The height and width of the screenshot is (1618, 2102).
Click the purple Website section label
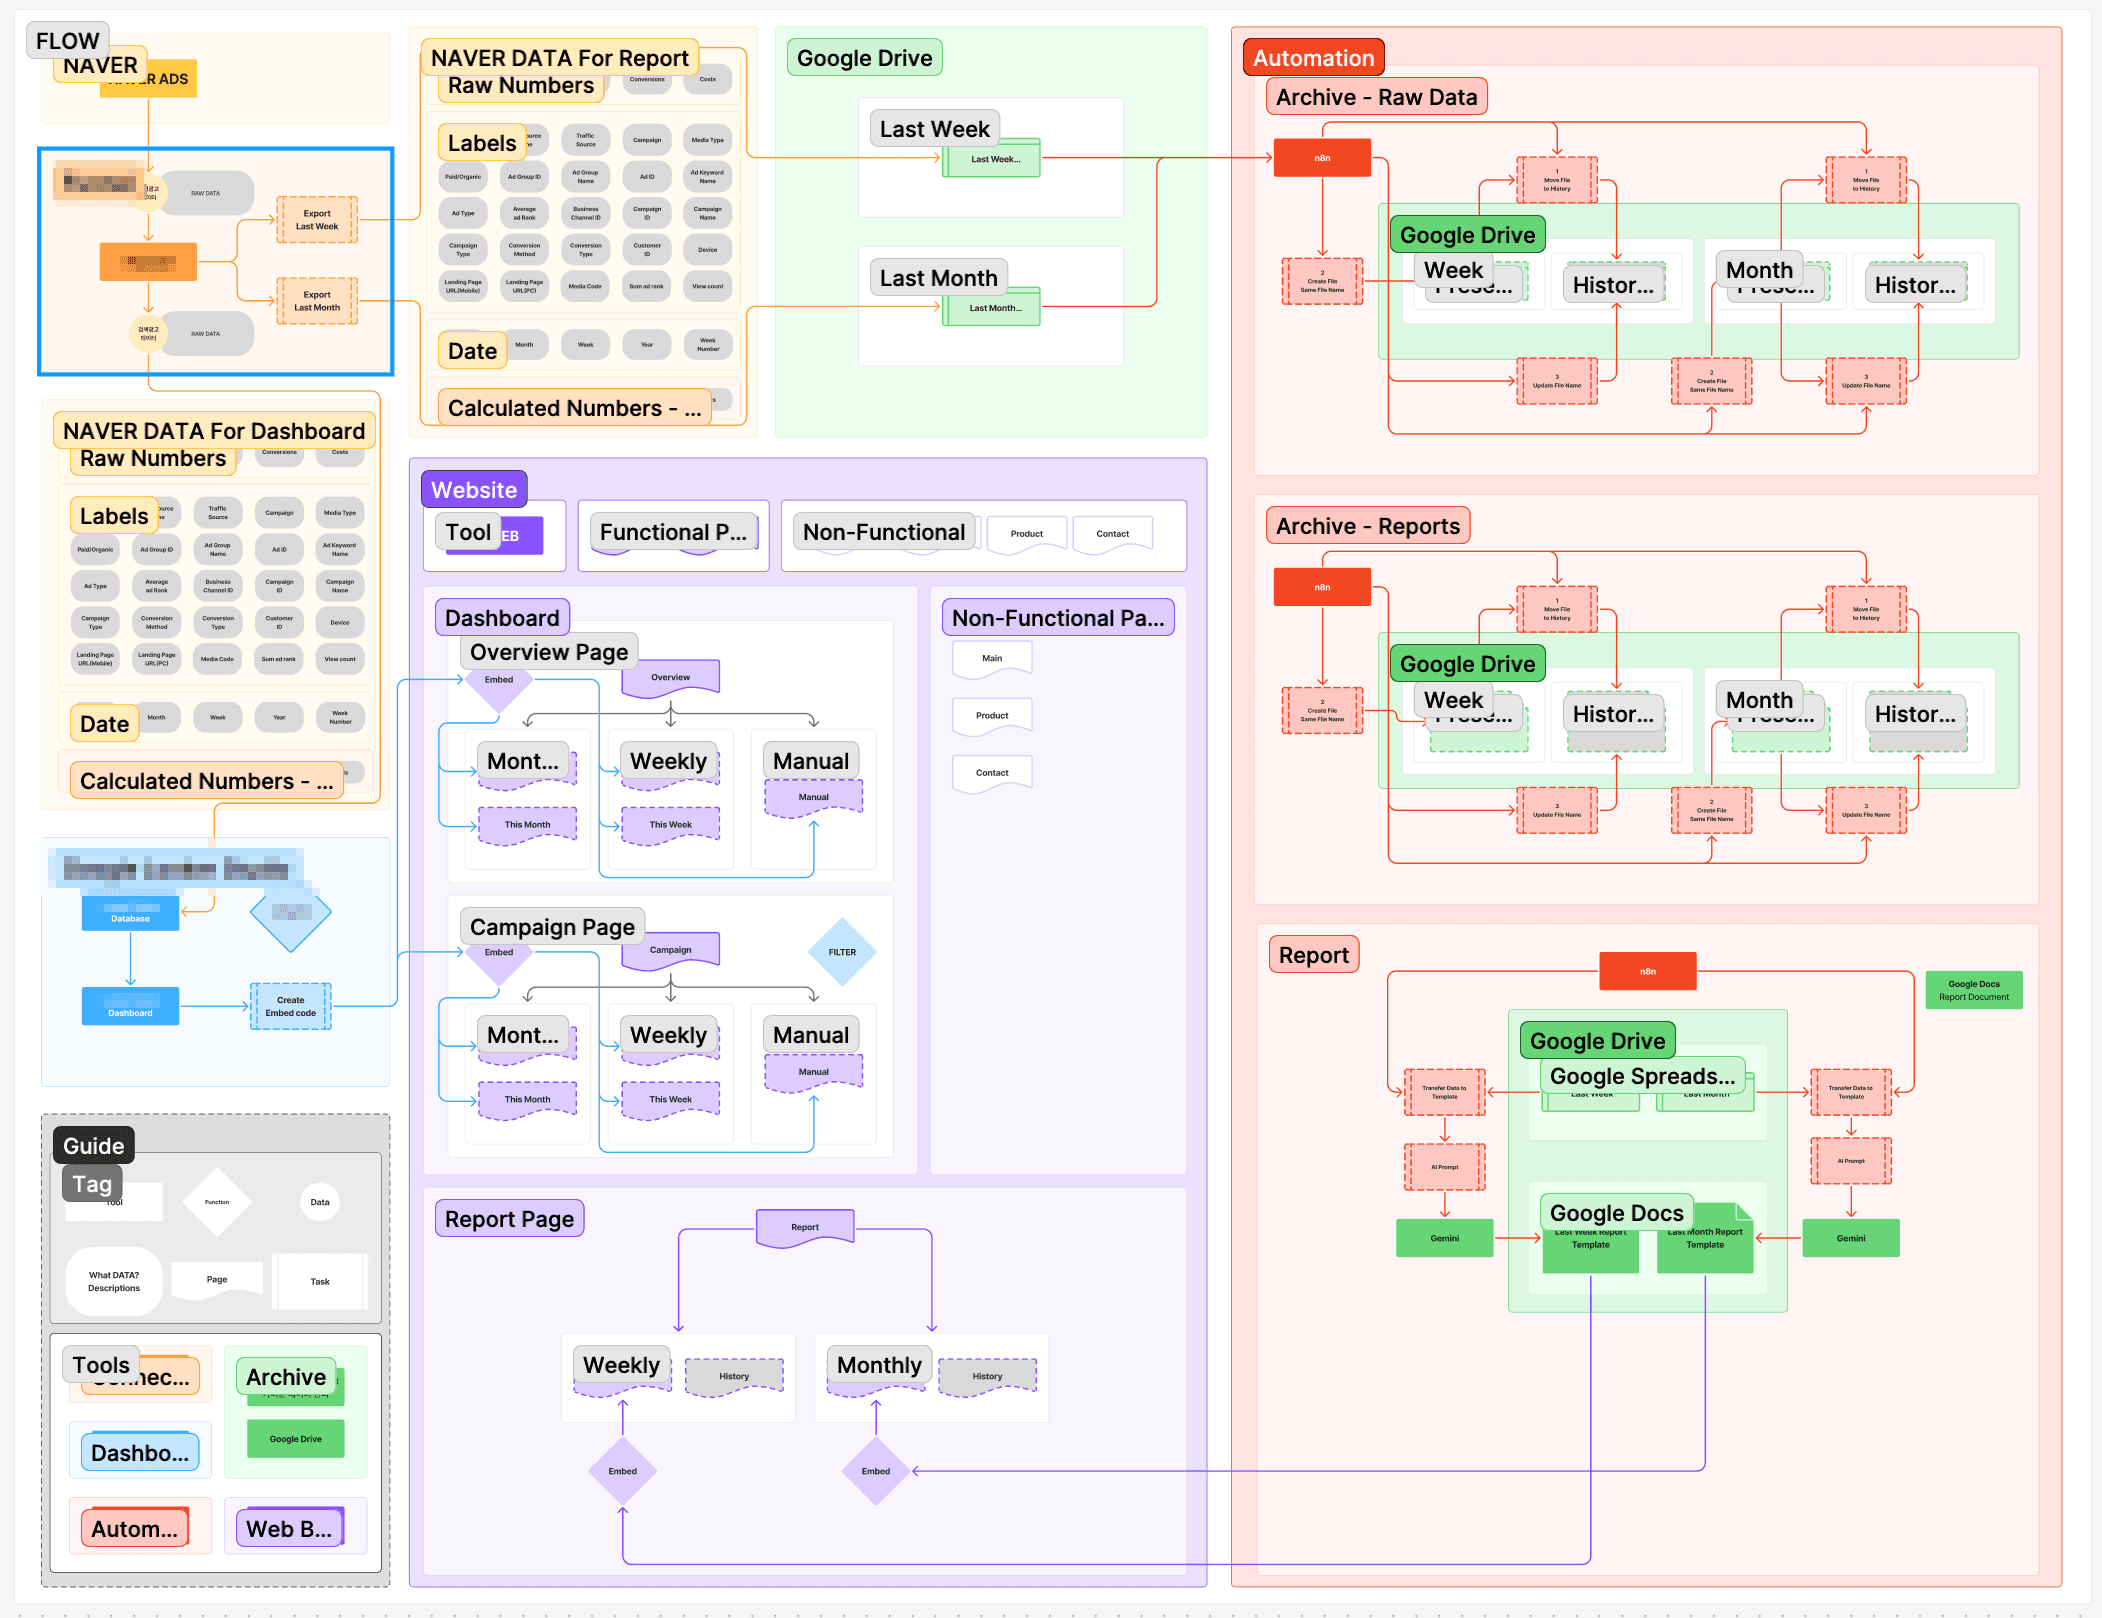tap(473, 490)
